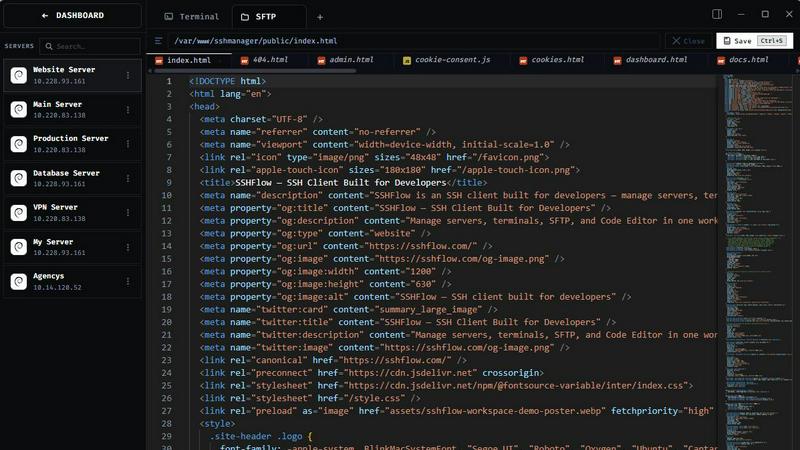Open options menu for Website Server
800x450 pixels.
pyautogui.click(x=128, y=76)
